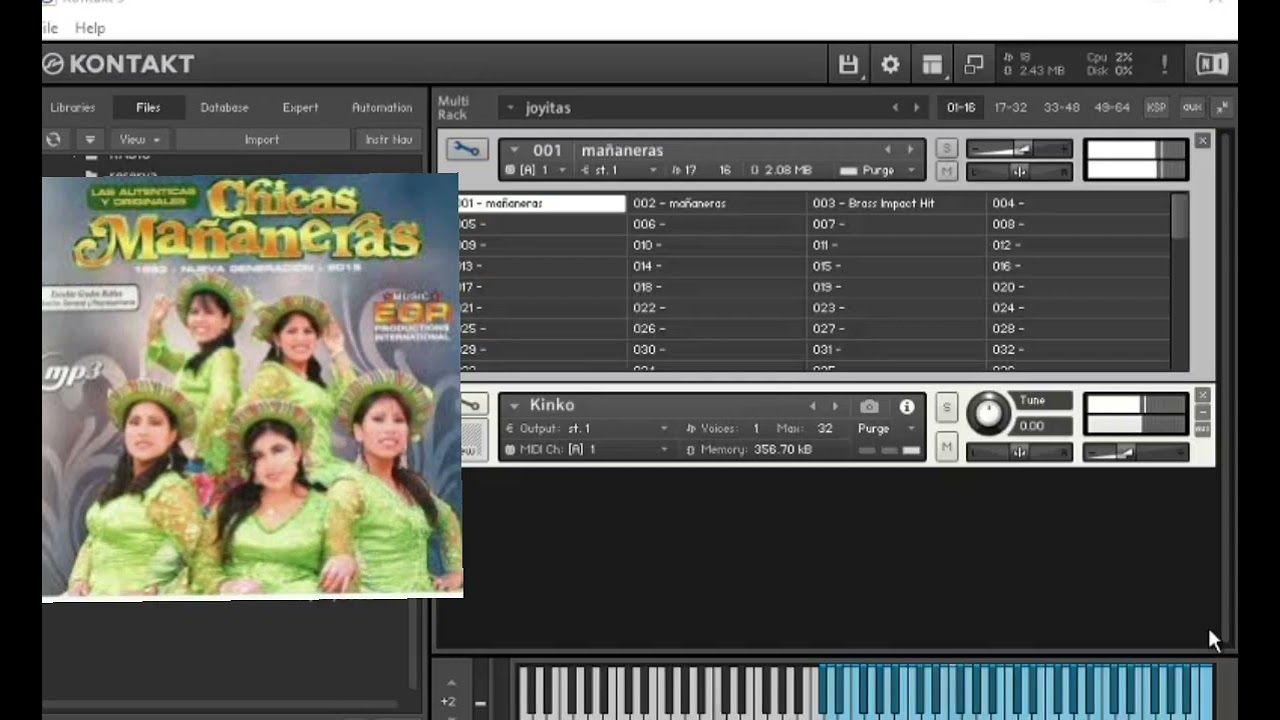Go to next multi with joyitas right arrow
The width and height of the screenshot is (1280, 720).
pyautogui.click(x=916, y=107)
